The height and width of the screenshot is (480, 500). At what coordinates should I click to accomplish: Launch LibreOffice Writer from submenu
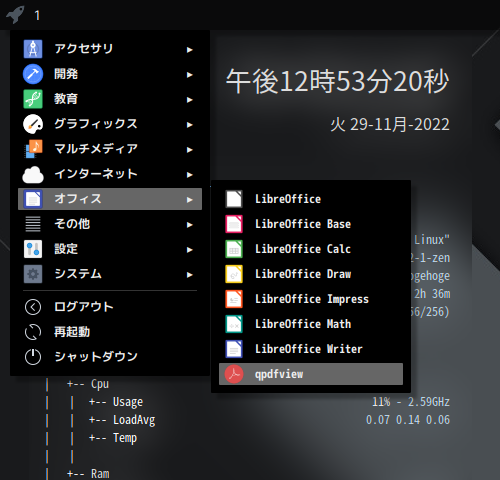point(311,349)
